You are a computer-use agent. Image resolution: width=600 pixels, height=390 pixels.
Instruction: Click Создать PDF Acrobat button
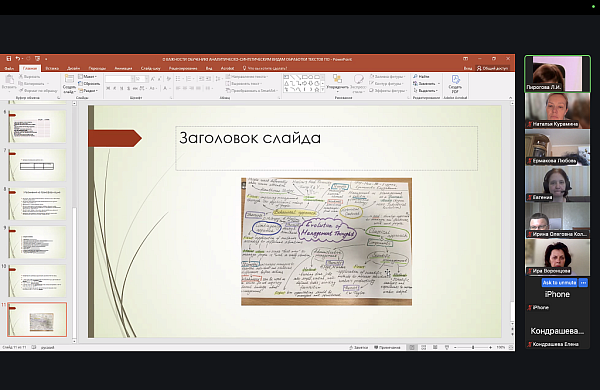455,84
